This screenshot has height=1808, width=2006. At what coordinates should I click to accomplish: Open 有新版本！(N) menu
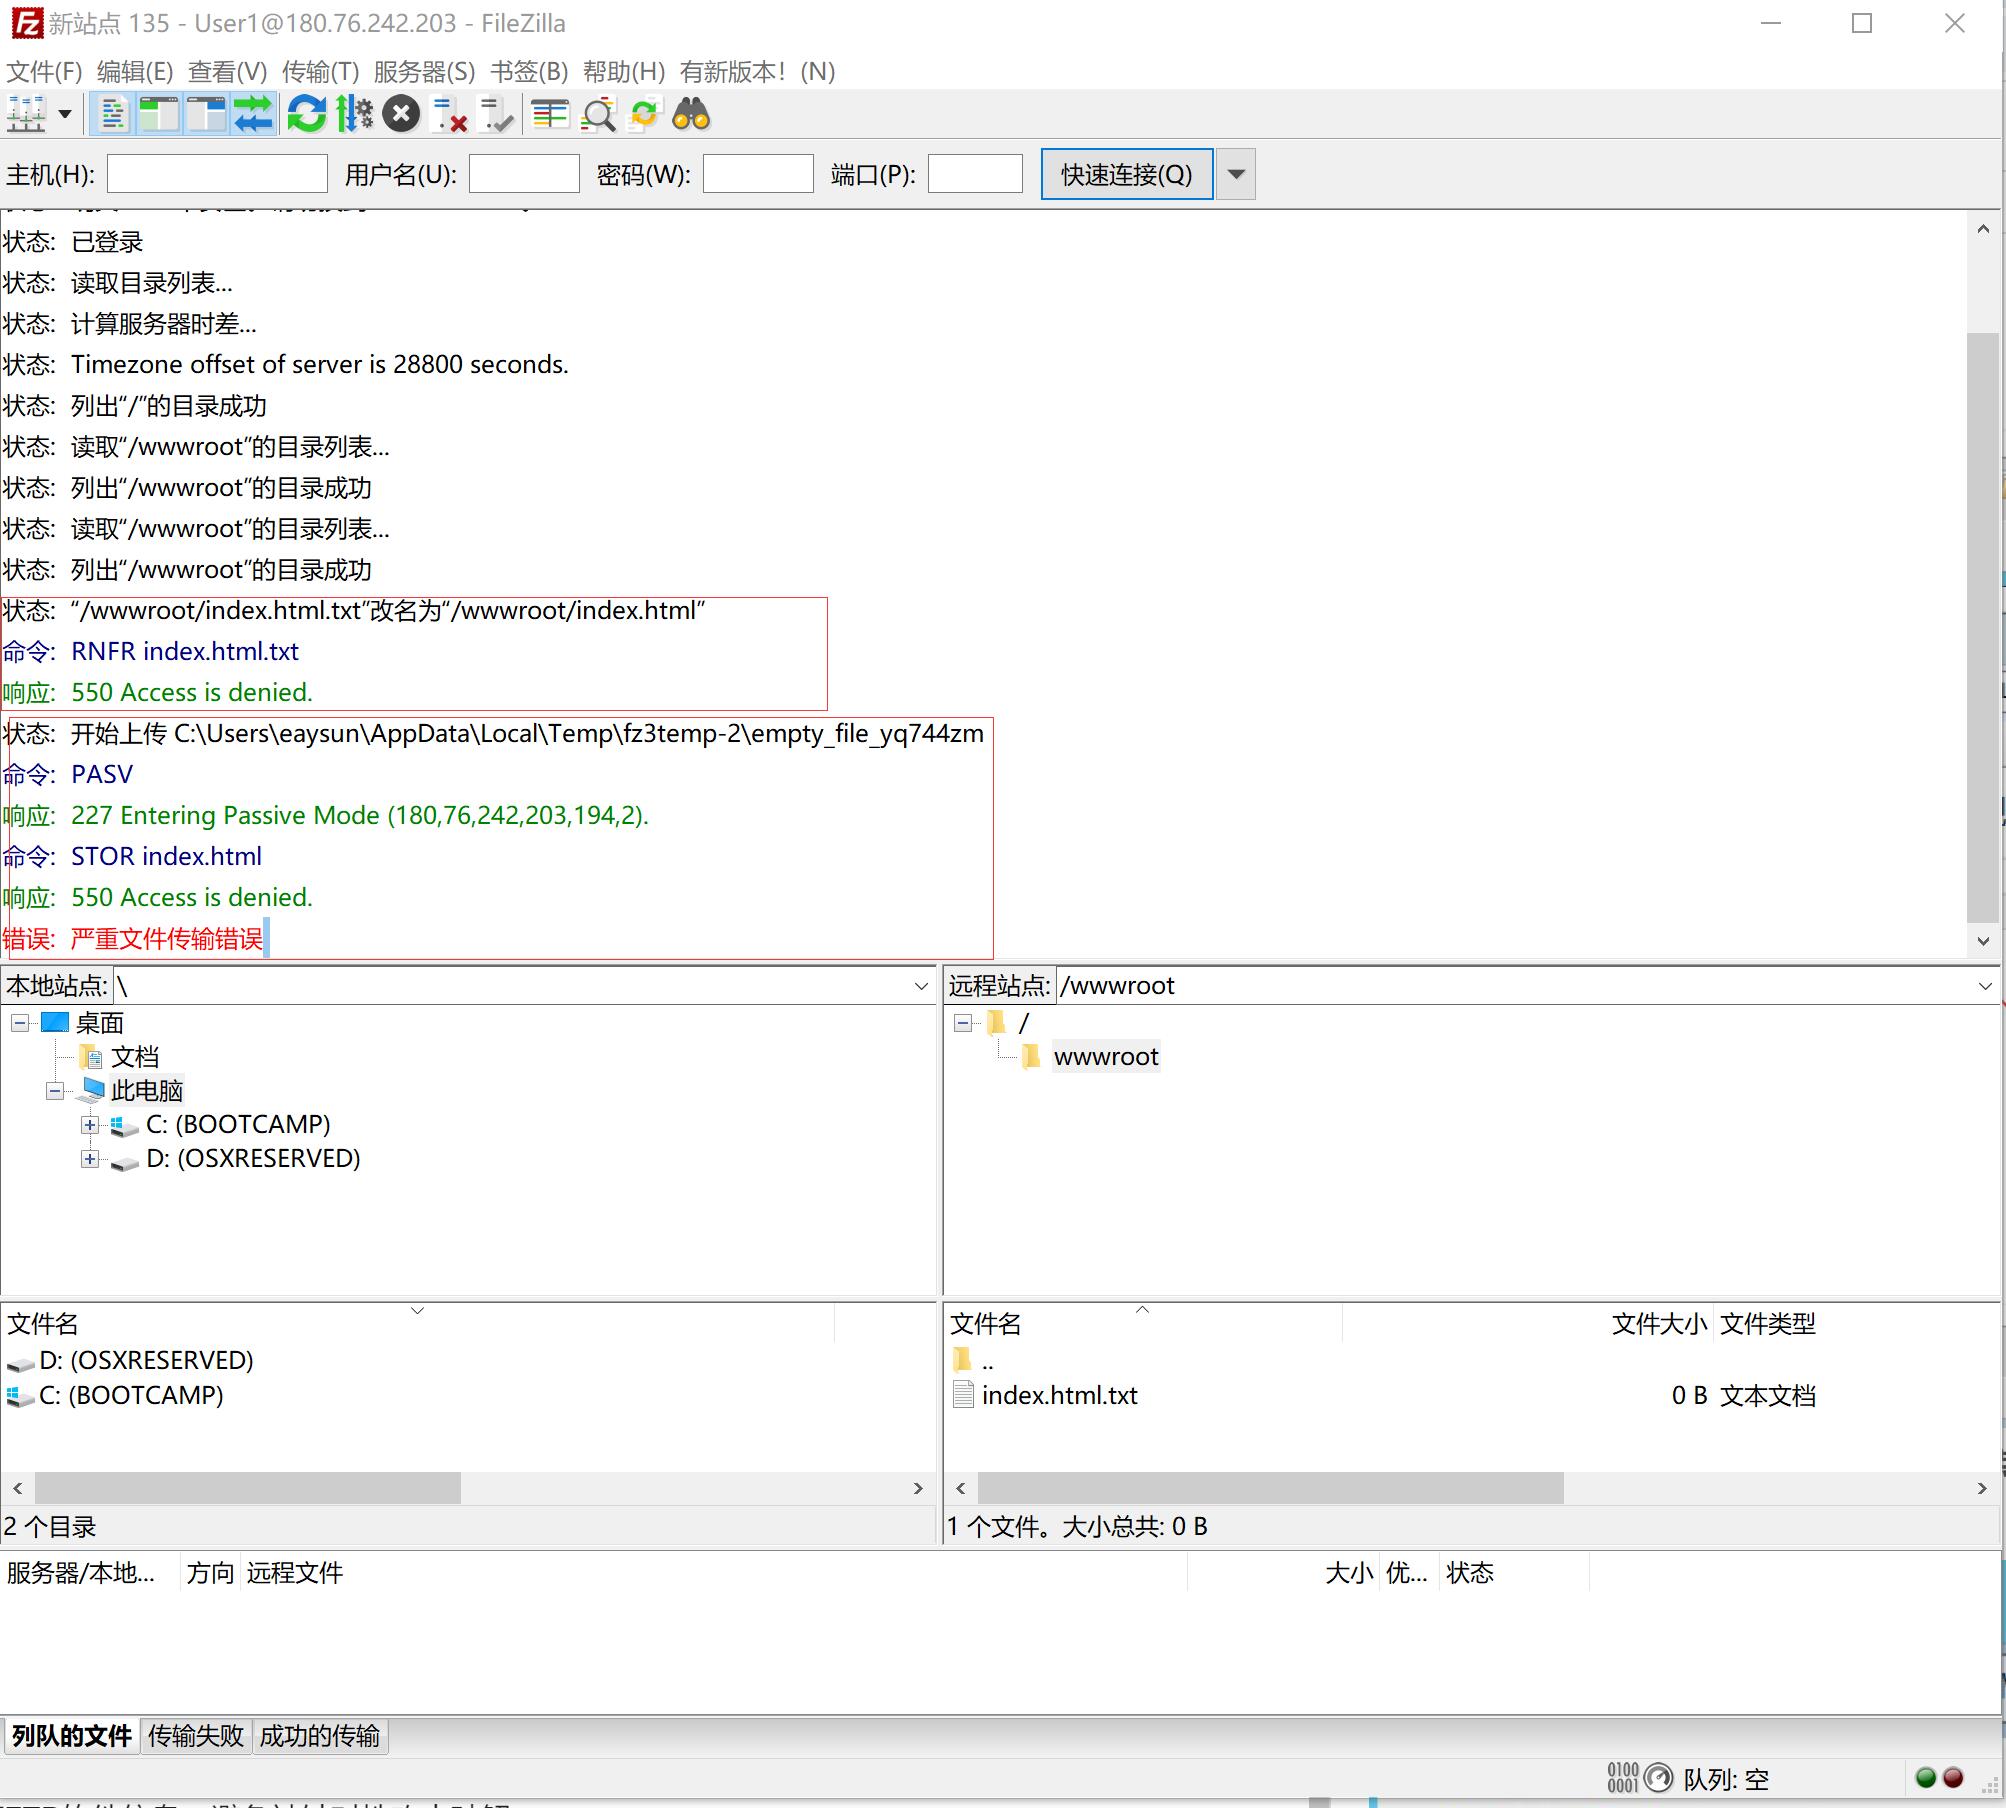coord(757,72)
